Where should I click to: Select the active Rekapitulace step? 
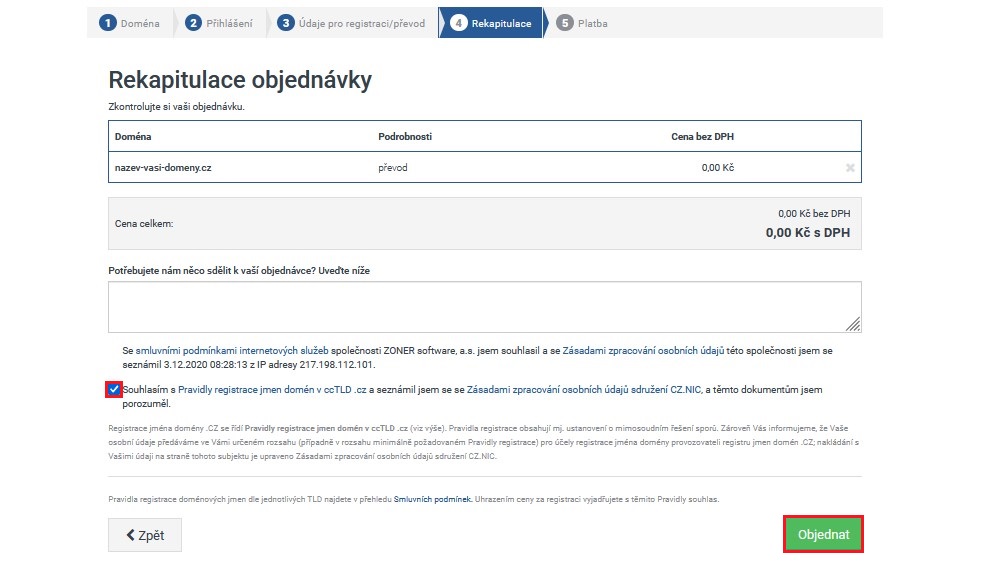pos(491,23)
